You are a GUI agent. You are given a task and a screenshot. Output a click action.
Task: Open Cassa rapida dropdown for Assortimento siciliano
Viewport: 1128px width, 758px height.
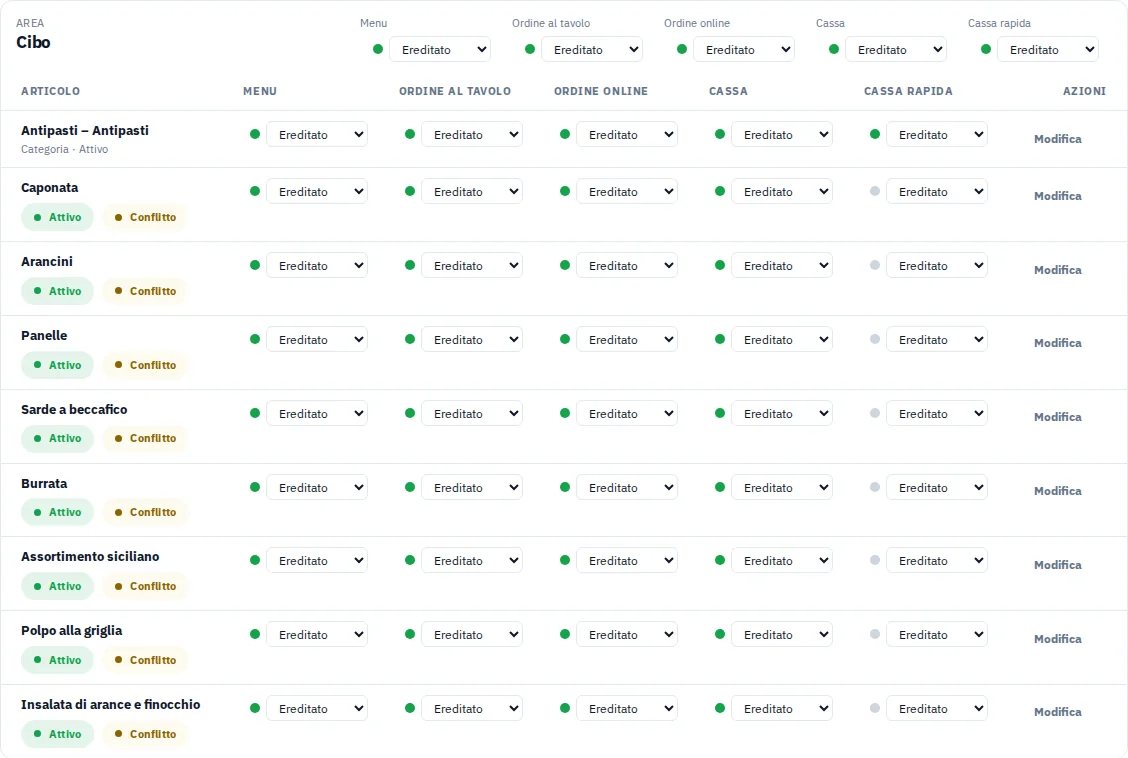pyautogui.click(x=937, y=561)
